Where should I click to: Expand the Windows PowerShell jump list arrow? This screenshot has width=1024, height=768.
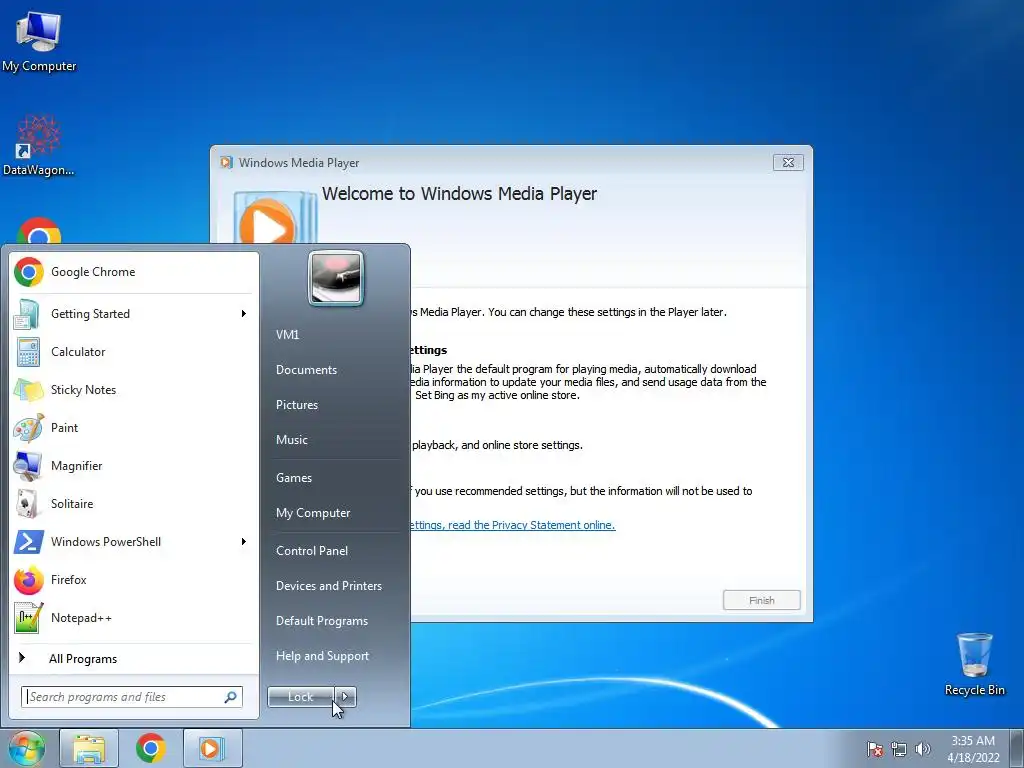pyautogui.click(x=244, y=541)
